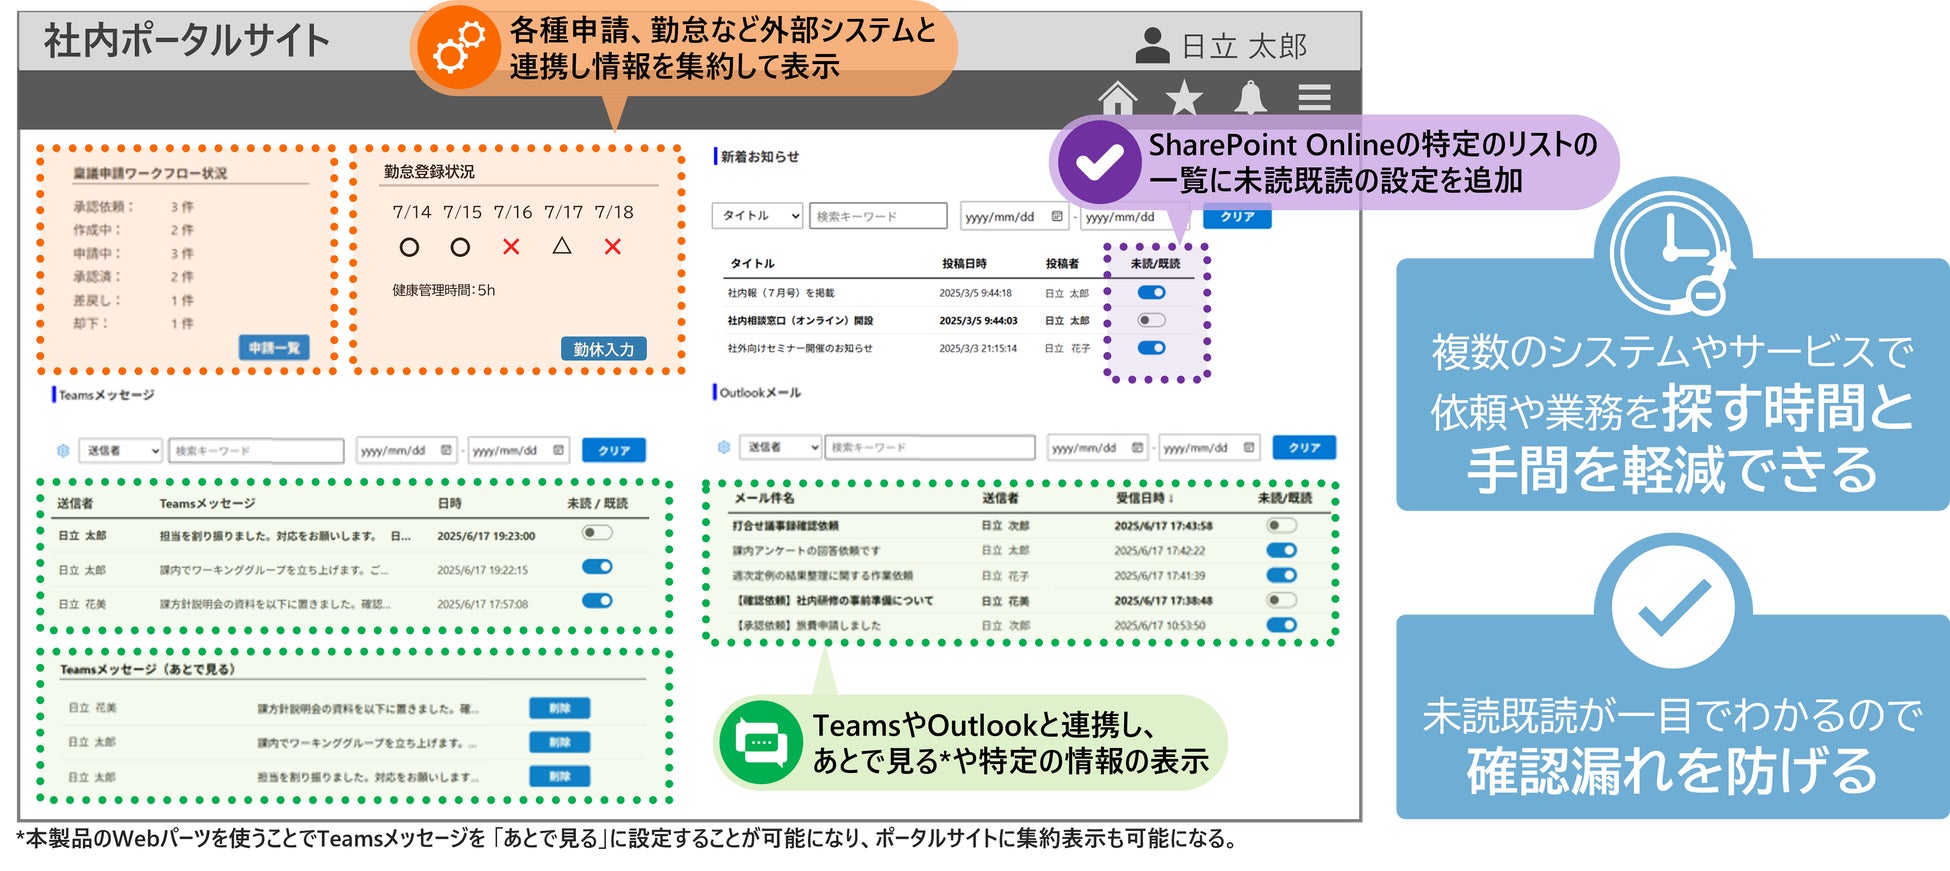Click 差戻し 1件 in workflow status

pos(134,300)
